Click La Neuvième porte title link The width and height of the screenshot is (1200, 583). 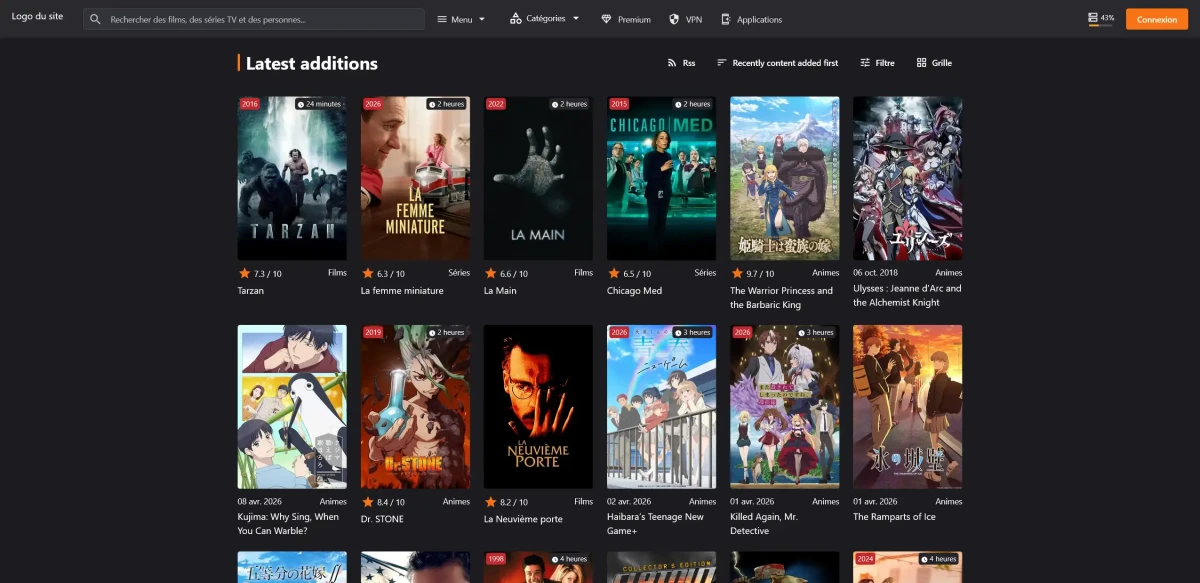[x=523, y=519]
